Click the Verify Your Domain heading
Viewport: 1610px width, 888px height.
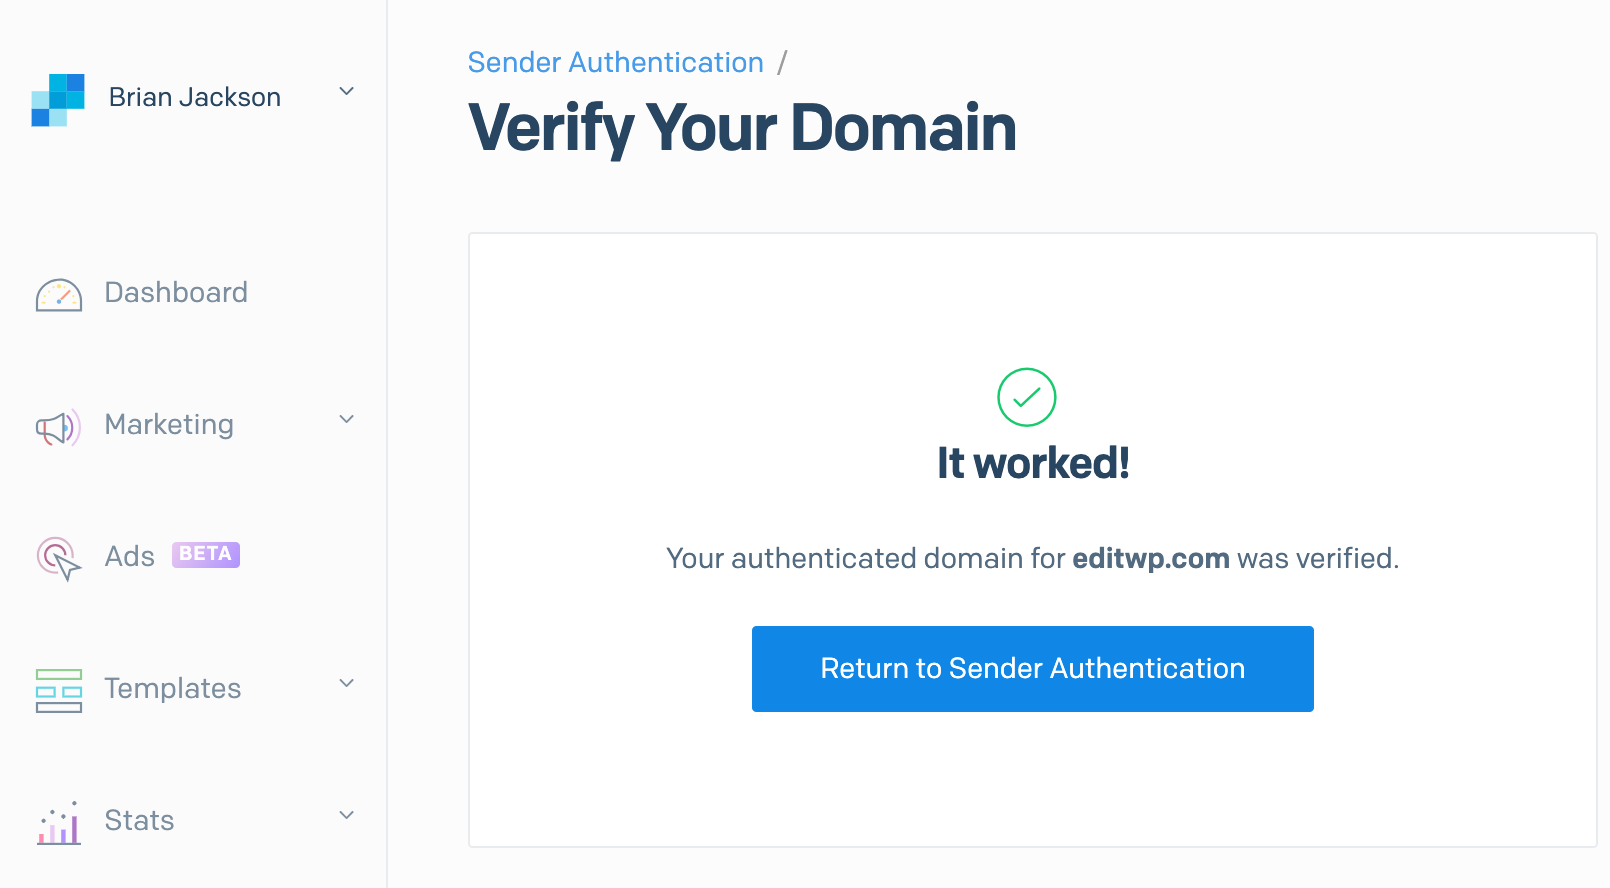point(743,128)
